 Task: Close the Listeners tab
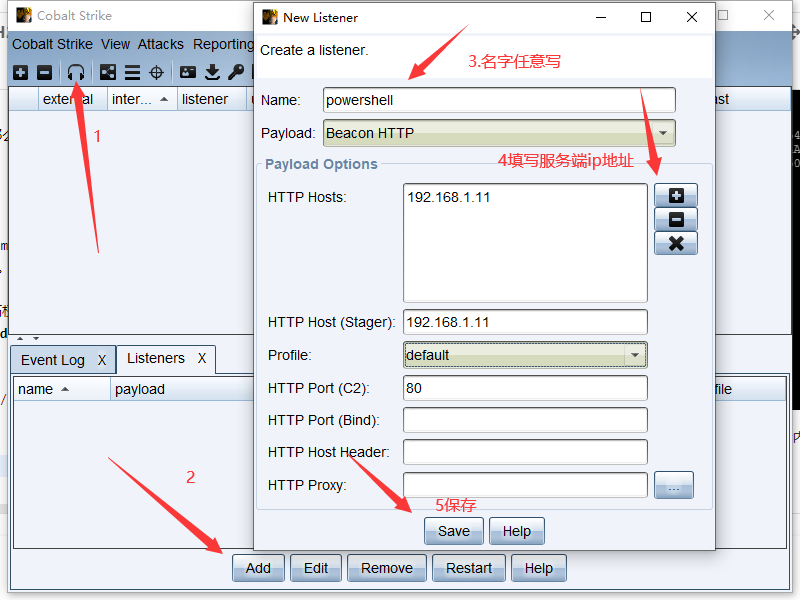point(202,358)
